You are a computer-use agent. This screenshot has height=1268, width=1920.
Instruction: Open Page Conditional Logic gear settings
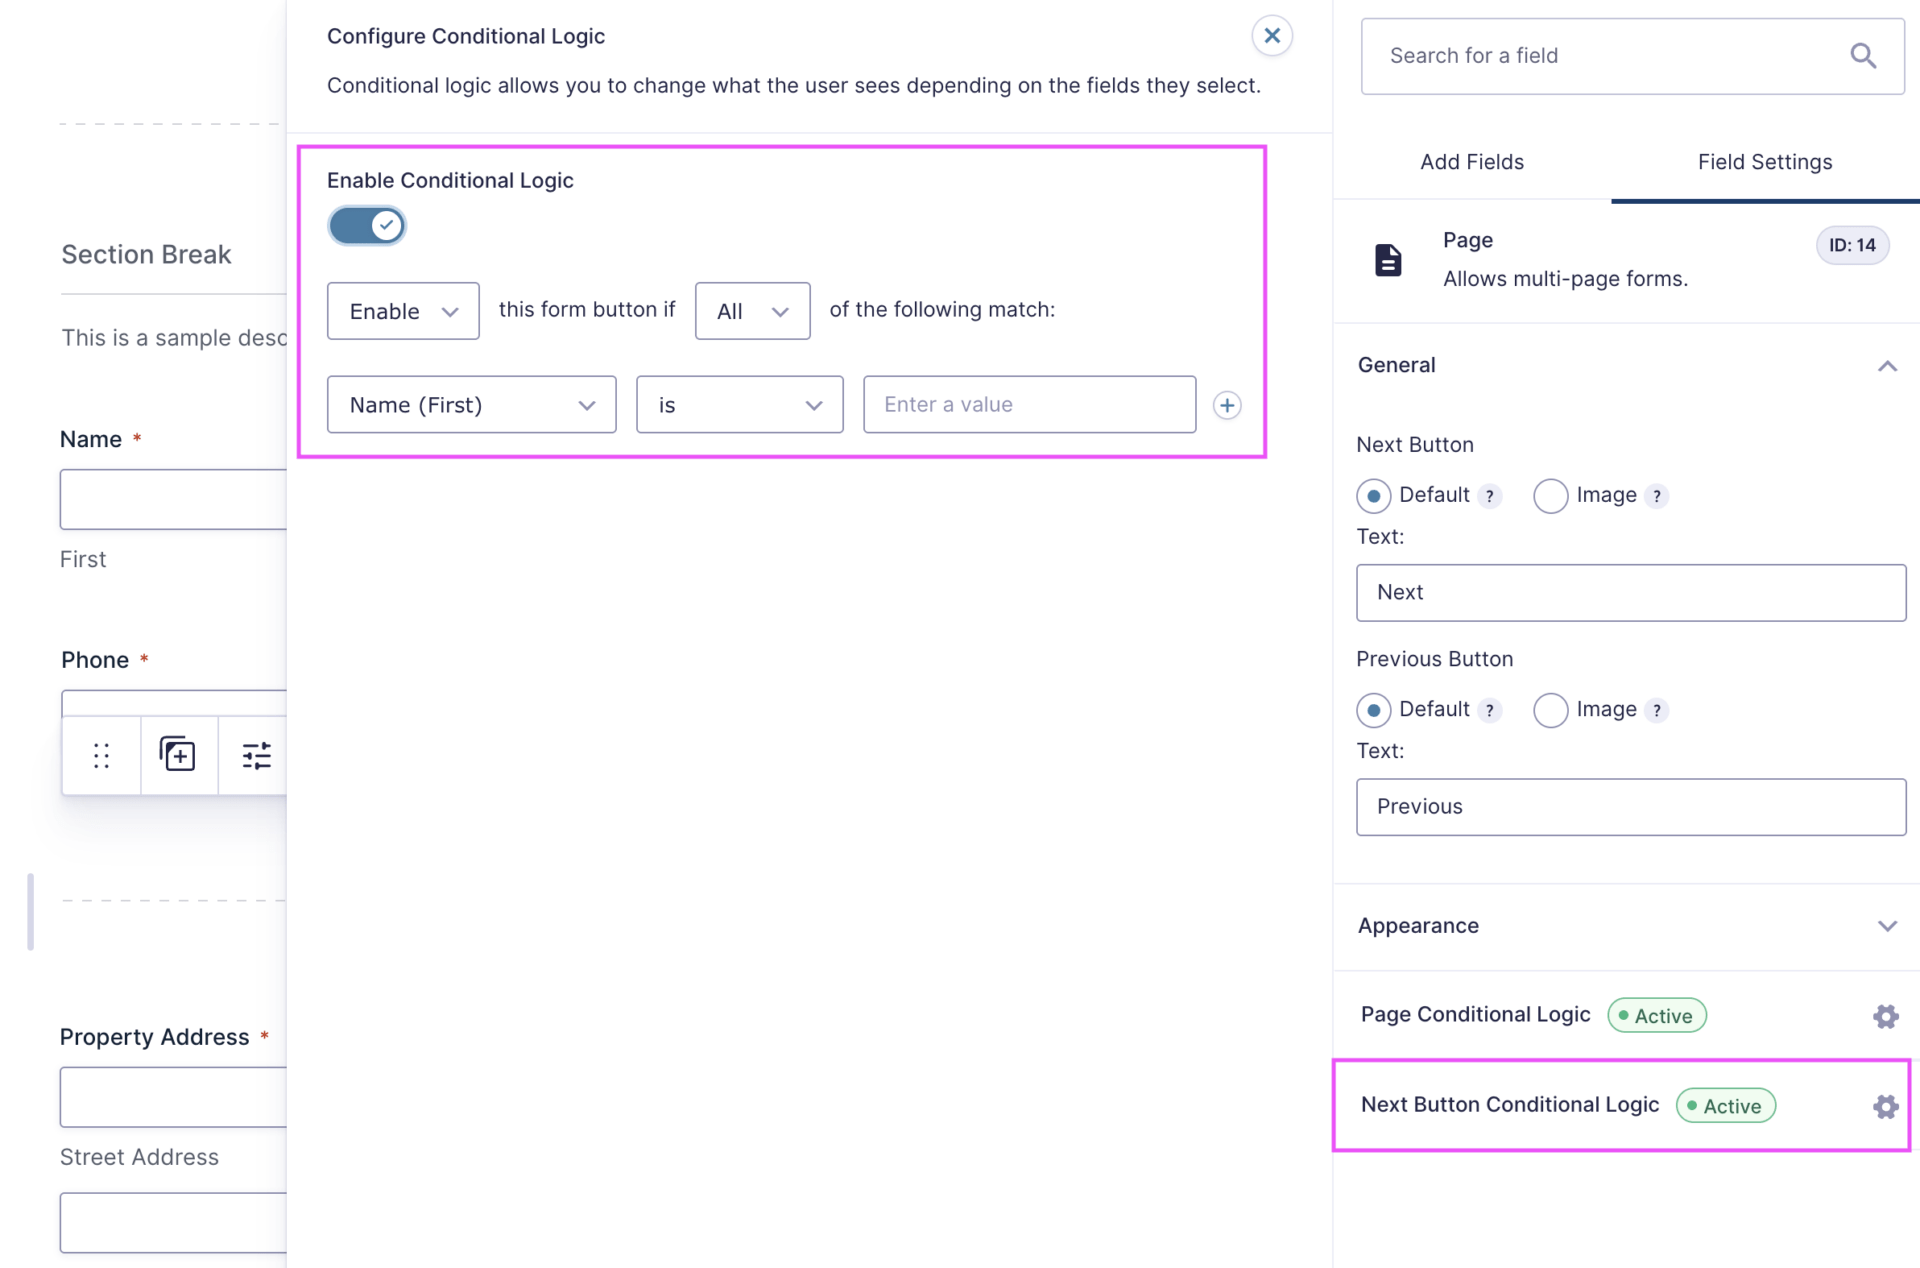[x=1885, y=1016]
